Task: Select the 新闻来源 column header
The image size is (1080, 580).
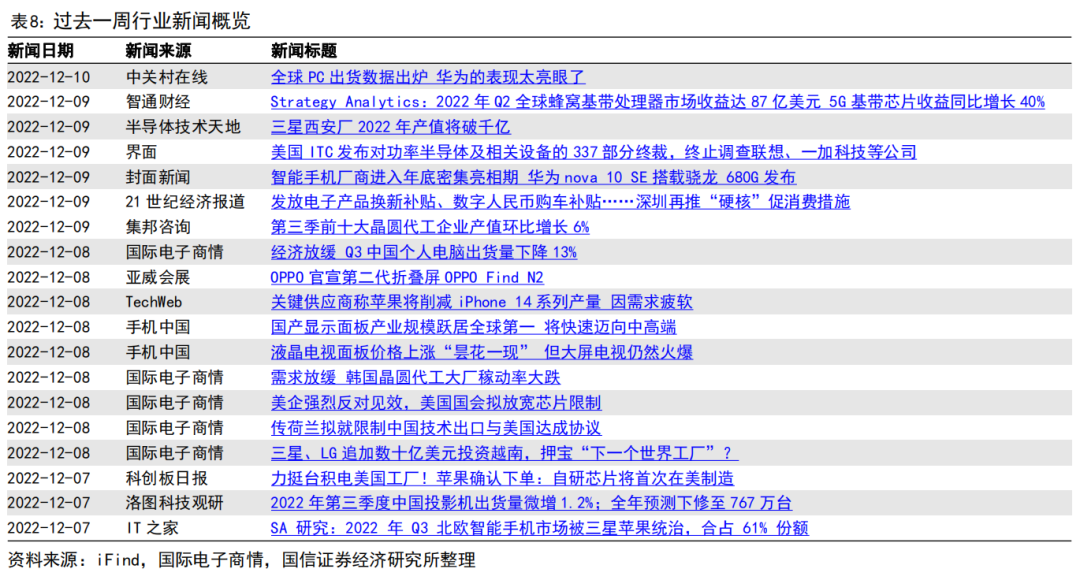Action: click(x=158, y=51)
